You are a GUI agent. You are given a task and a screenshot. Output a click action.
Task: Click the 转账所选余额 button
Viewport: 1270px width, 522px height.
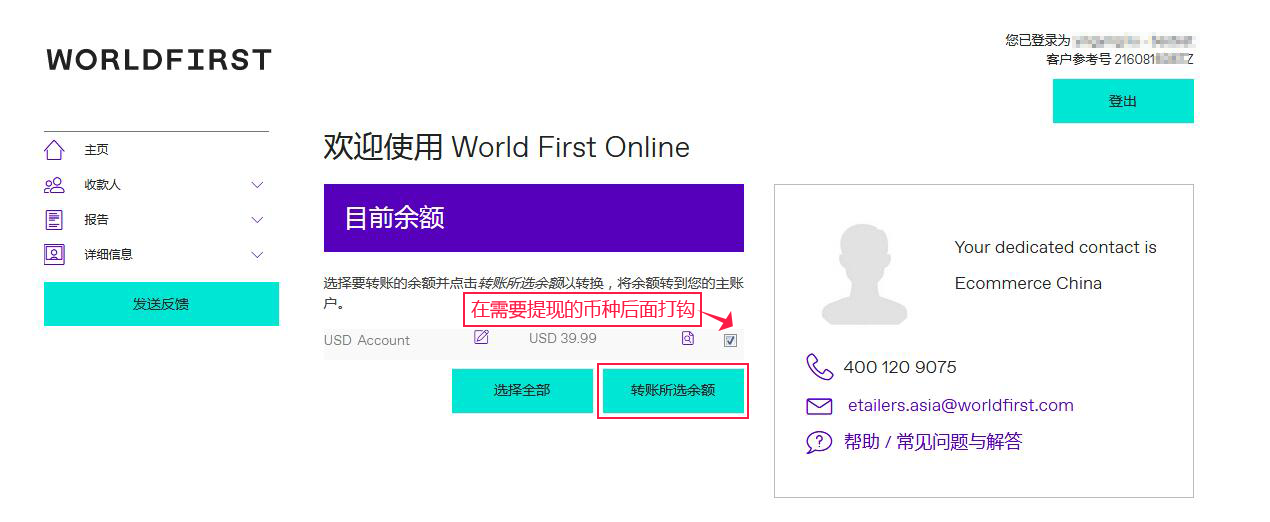point(673,391)
